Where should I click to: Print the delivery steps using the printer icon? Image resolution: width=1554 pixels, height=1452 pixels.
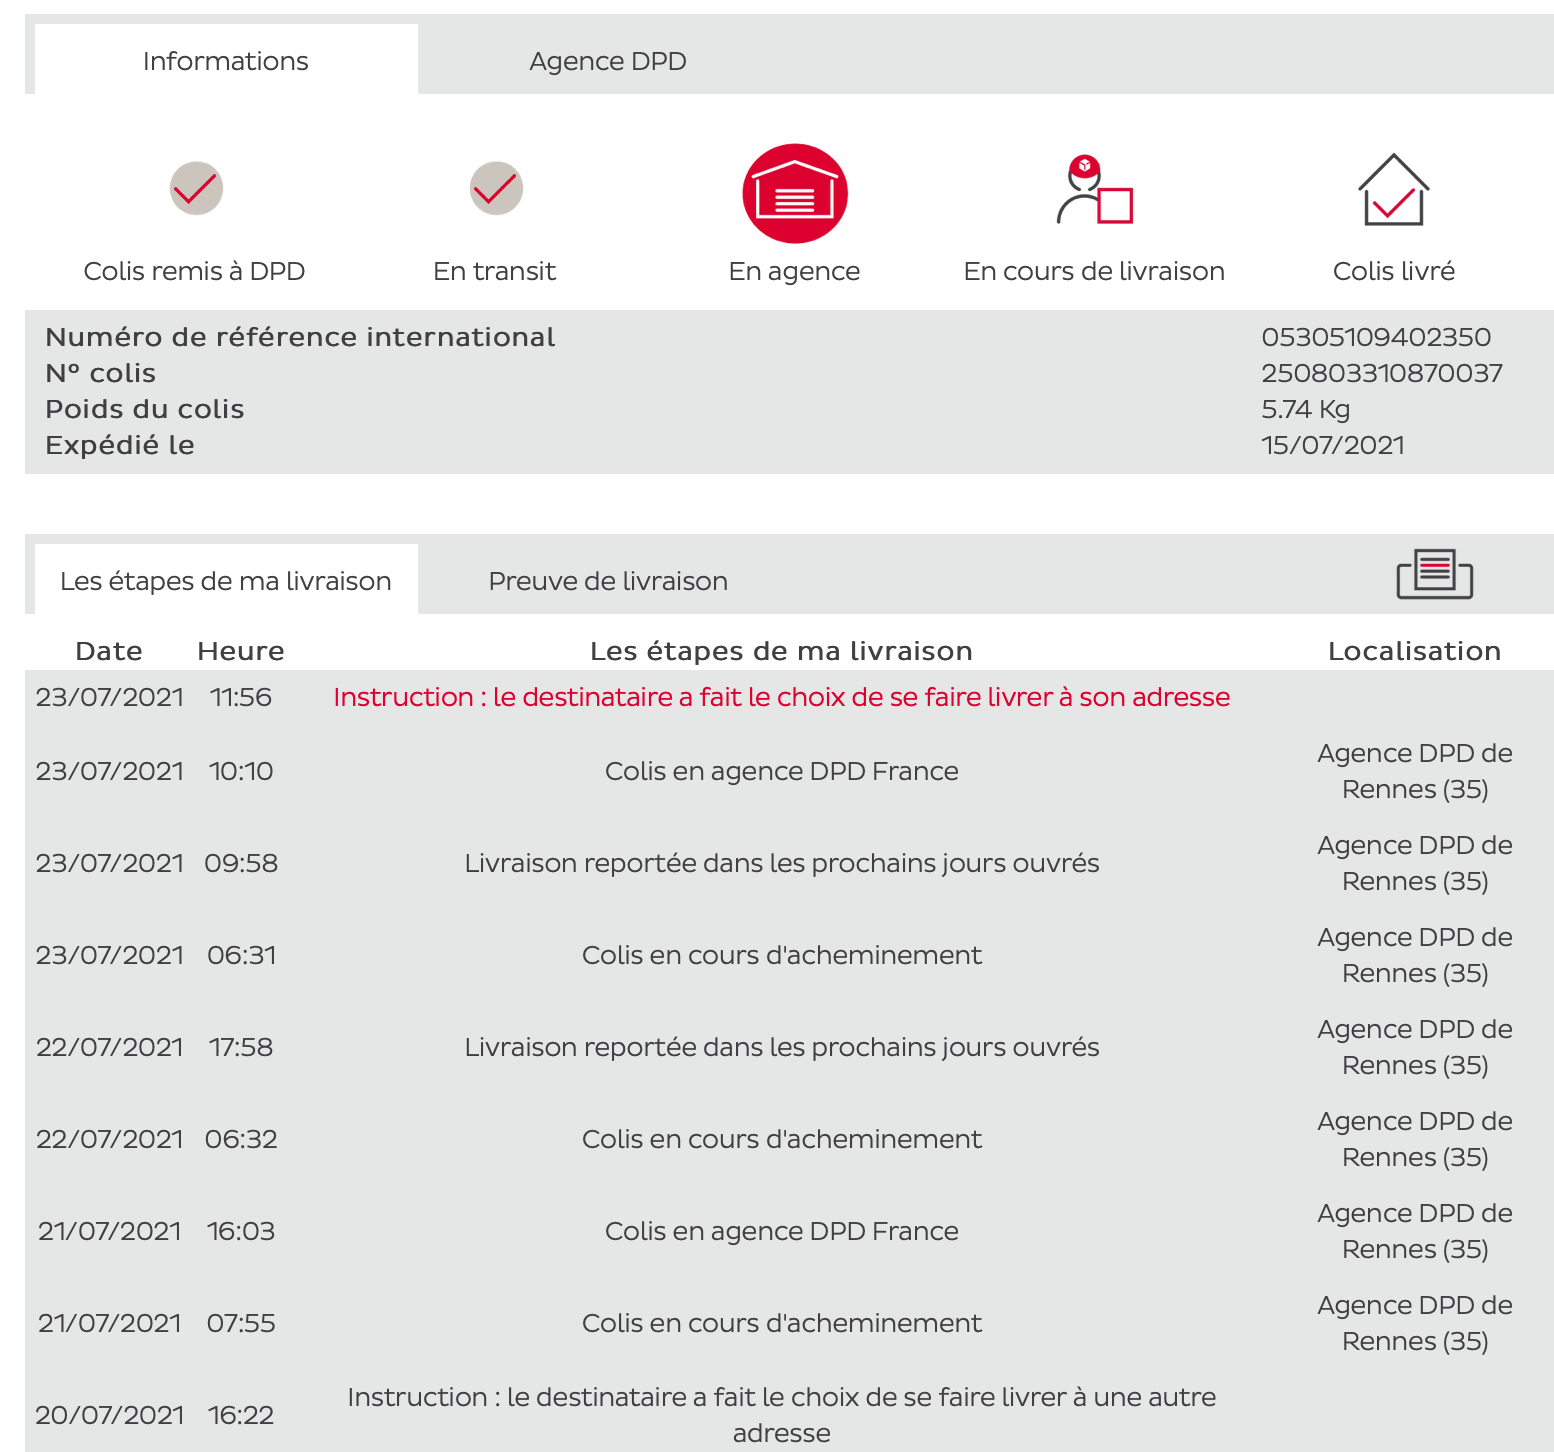[1435, 574]
